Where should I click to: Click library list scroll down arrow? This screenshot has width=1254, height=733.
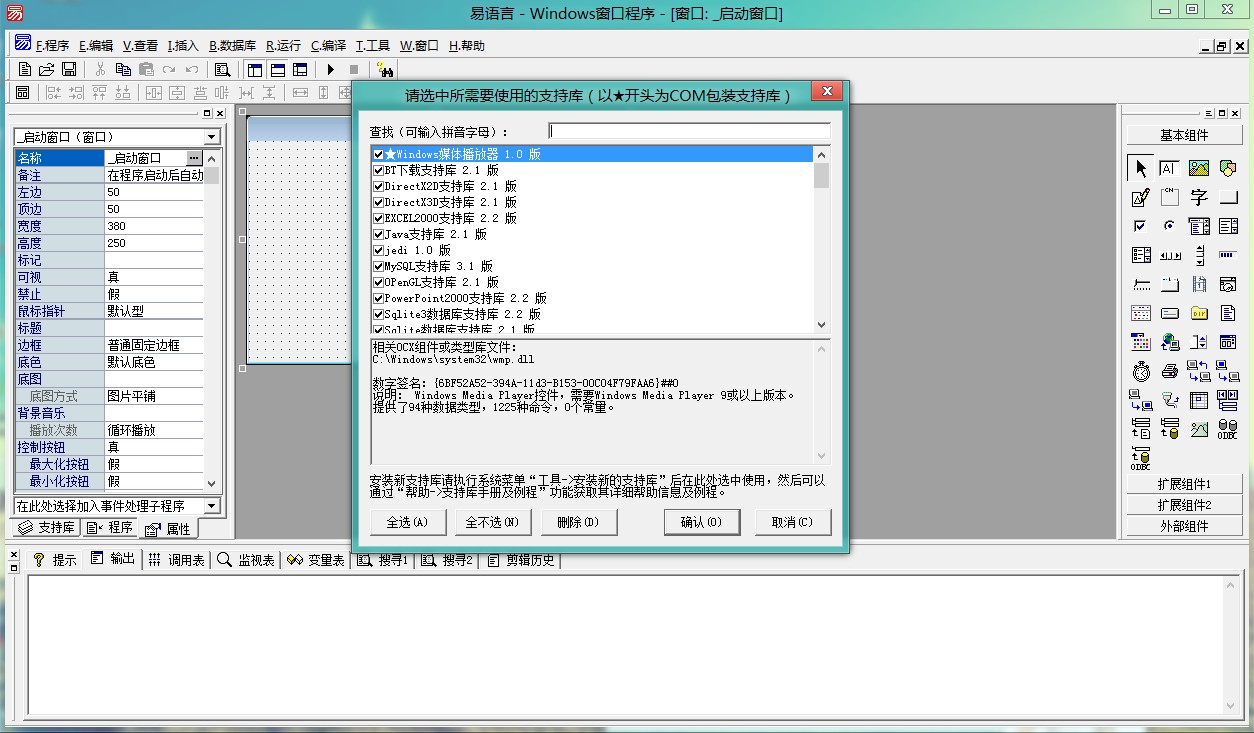pos(822,325)
